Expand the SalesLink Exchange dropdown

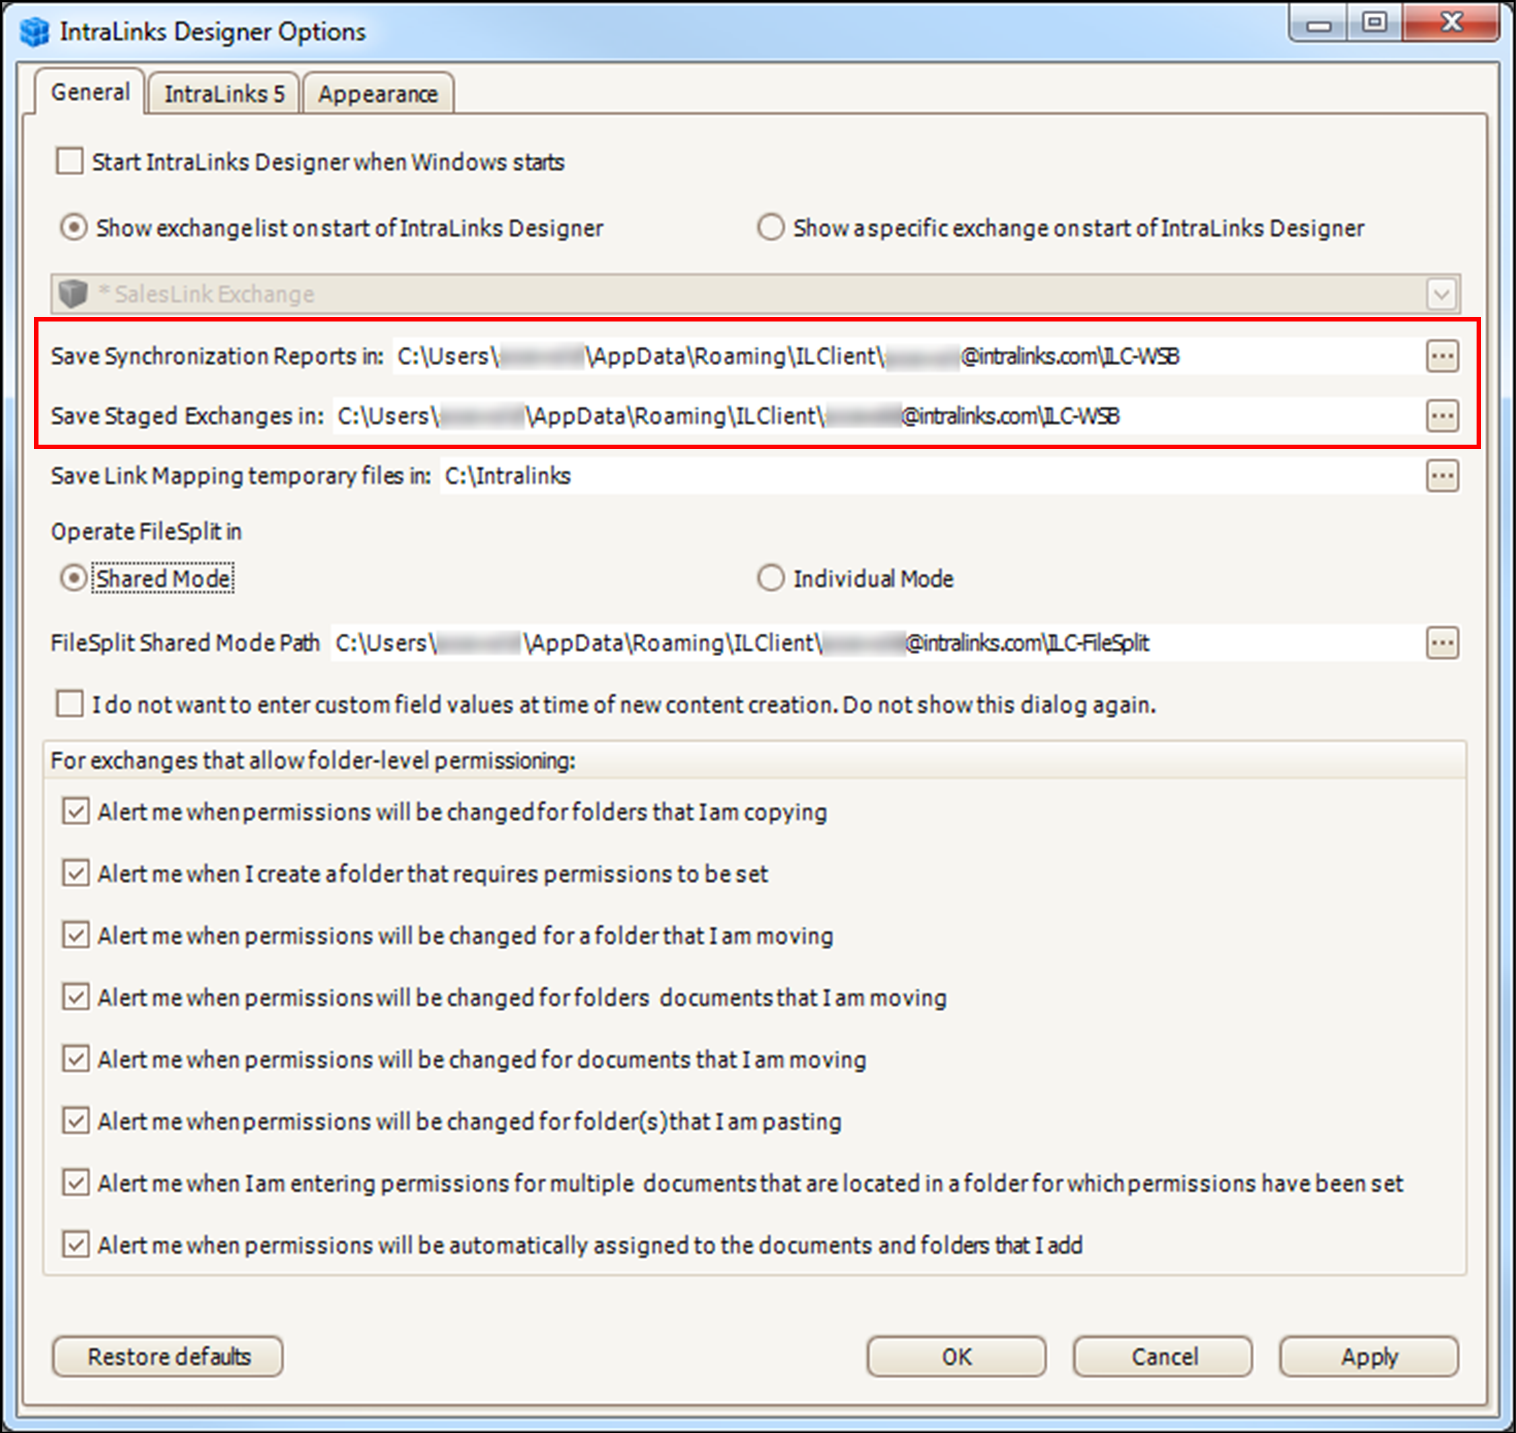(1441, 294)
